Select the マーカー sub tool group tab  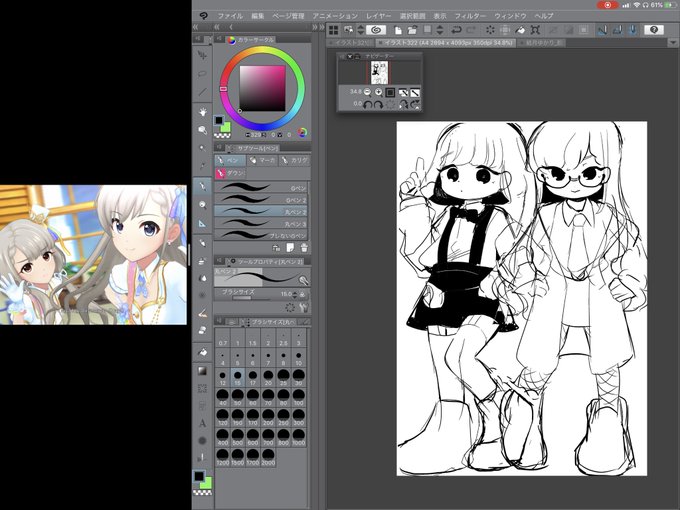click(x=262, y=160)
